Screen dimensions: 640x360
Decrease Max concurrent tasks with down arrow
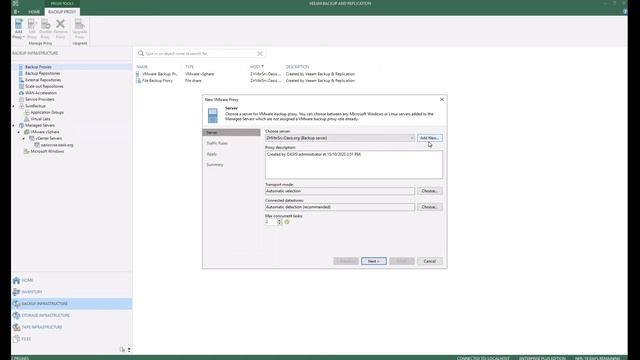(280, 223)
